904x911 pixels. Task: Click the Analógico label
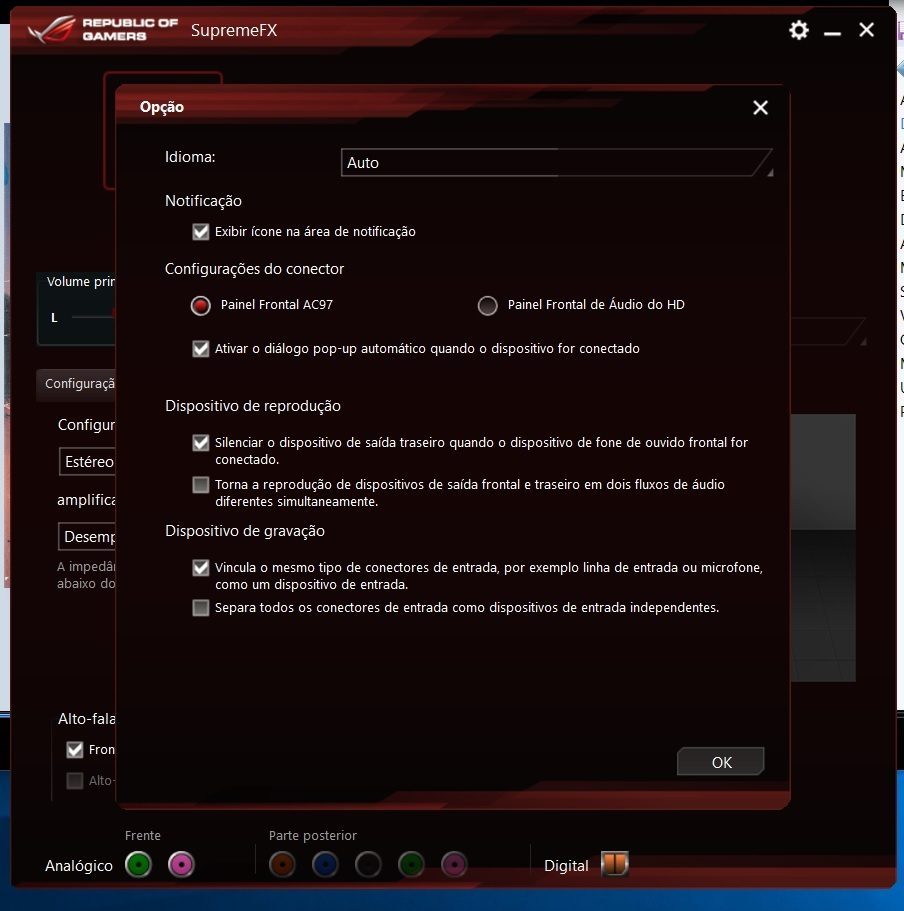coord(79,866)
